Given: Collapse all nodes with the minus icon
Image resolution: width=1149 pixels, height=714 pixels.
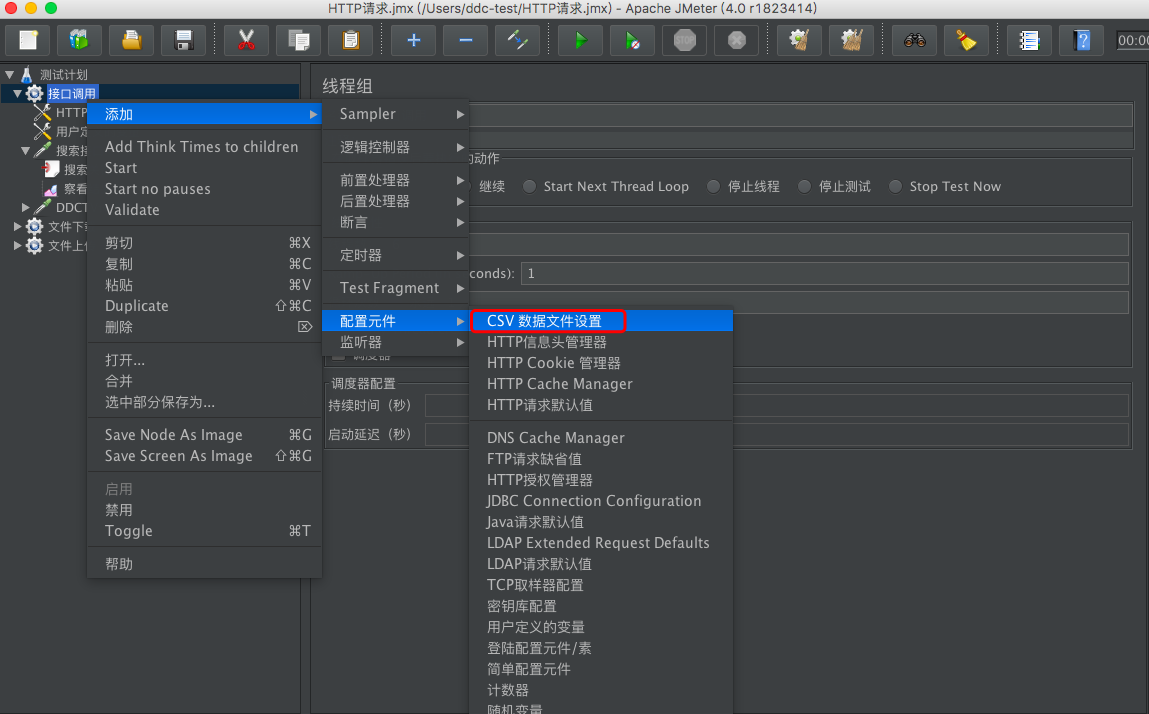Looking at the screenshot, I should coord(465,40).
